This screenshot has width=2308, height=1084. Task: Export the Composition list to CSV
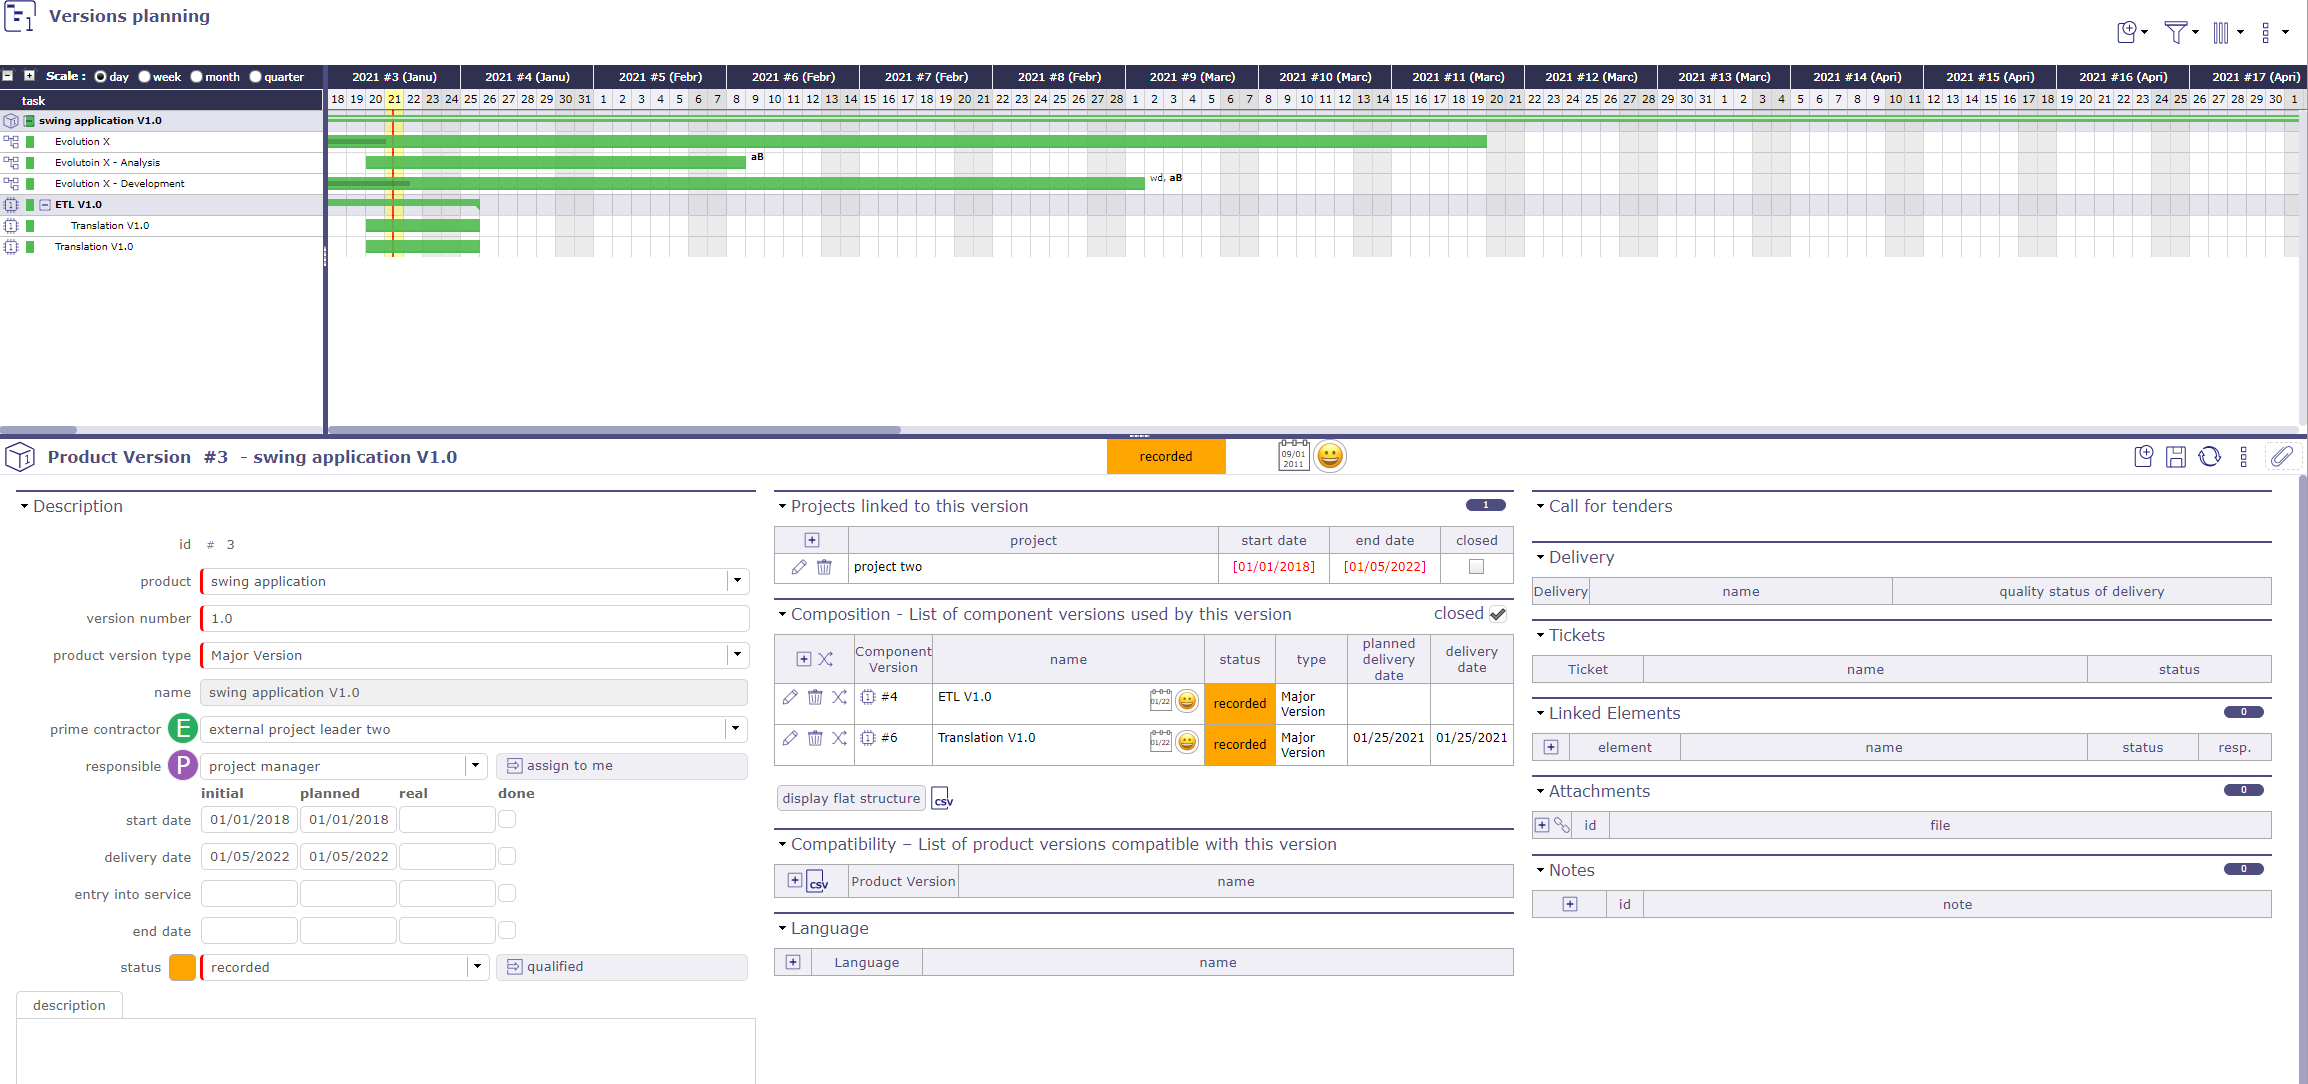[x=941, y=799]
